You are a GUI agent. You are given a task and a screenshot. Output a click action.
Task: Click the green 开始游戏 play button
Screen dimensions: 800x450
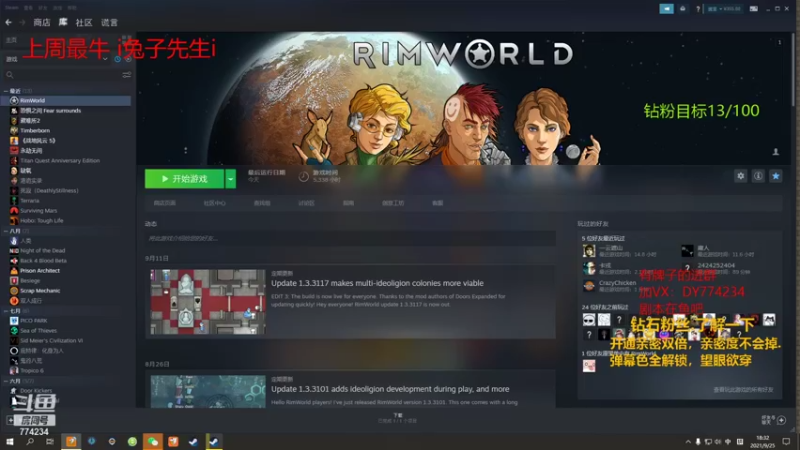coord(184,179)
